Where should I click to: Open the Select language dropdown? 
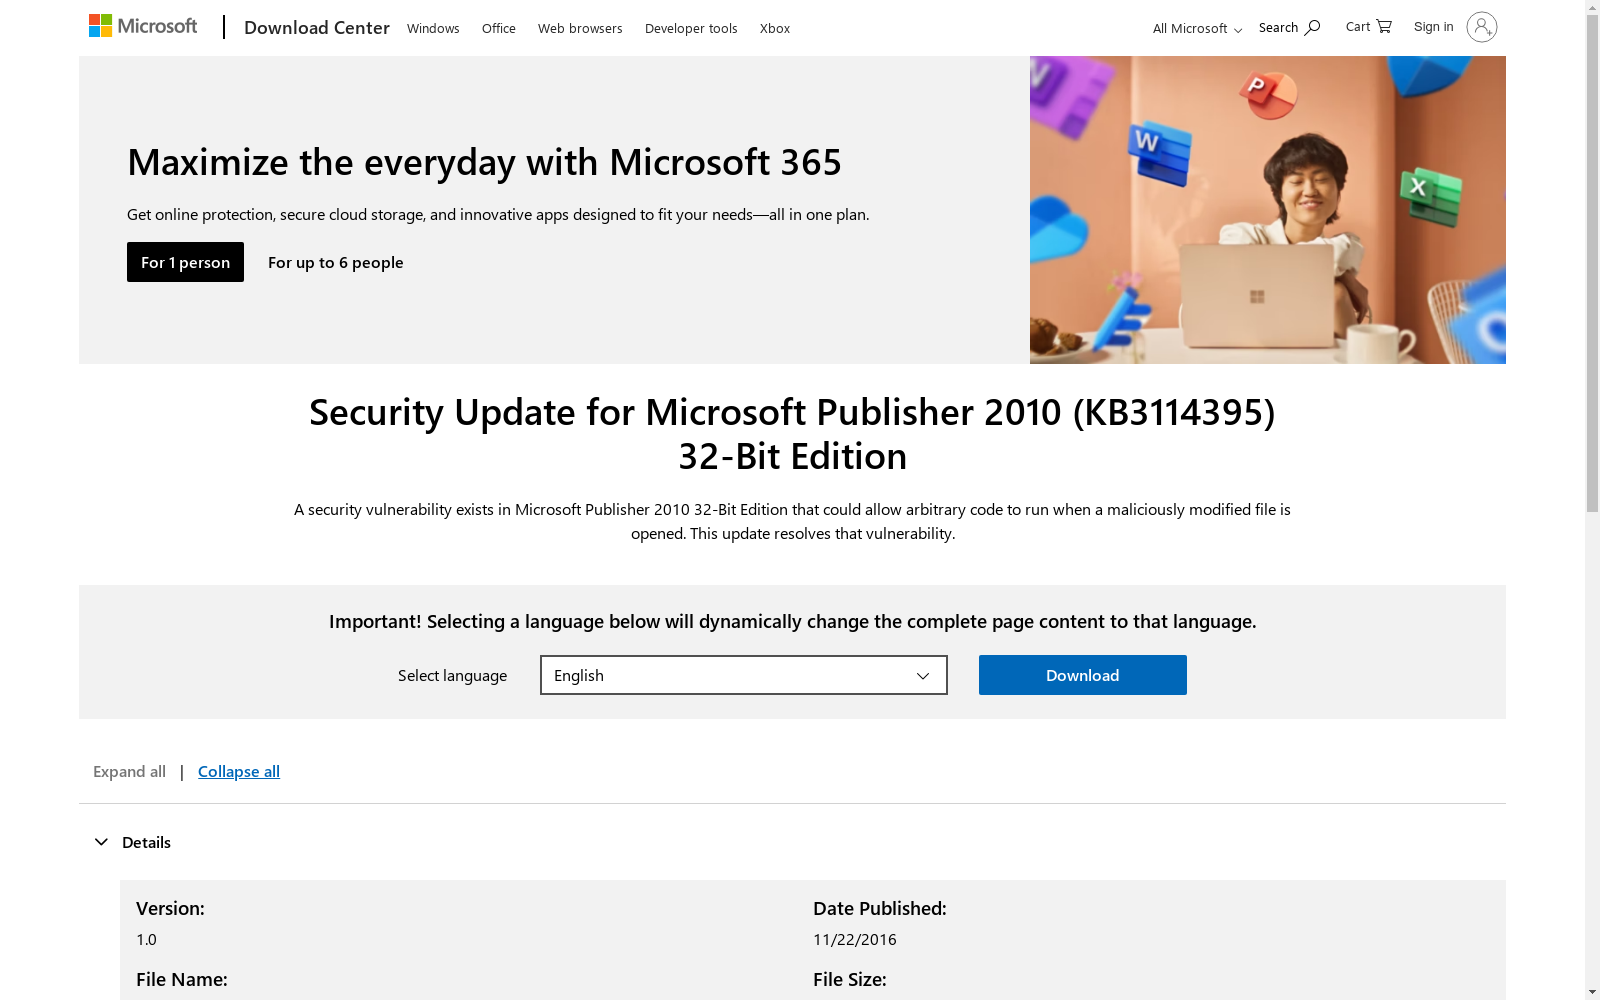(x=743, y=675)
